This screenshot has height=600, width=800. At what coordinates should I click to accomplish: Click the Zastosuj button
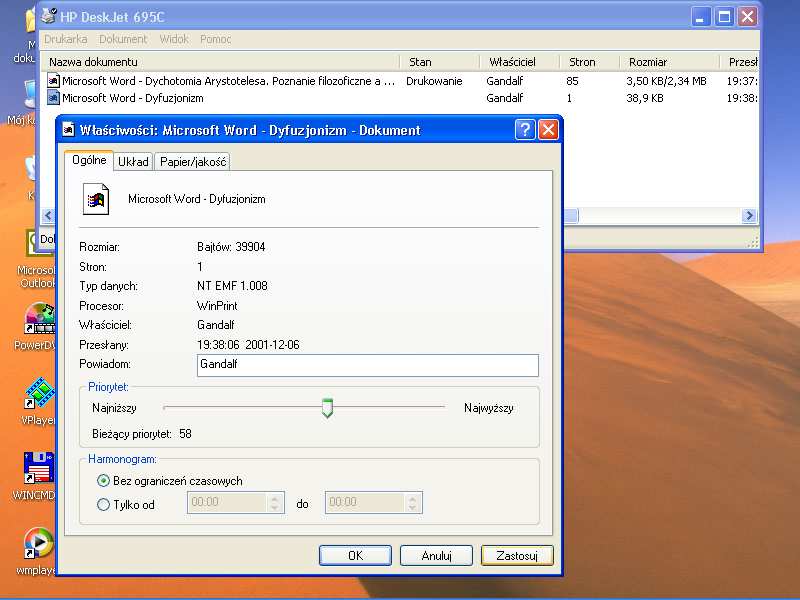(x=517, y=556)
